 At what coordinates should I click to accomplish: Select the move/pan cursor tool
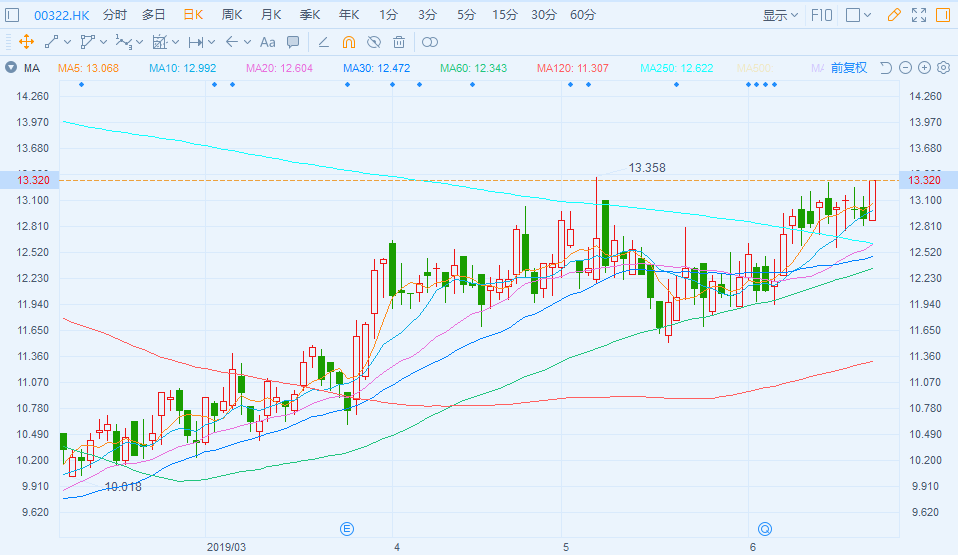coord(26,42)
